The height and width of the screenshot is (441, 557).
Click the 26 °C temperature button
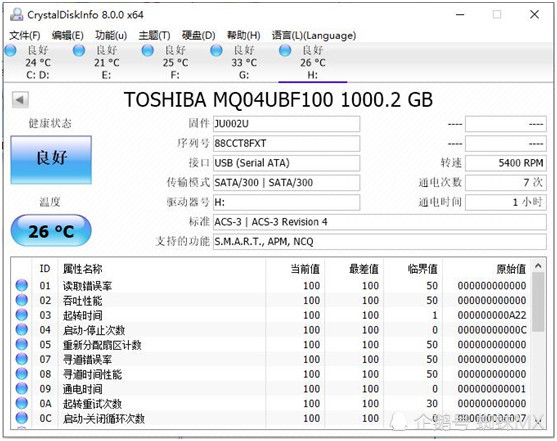pos(51,231)
